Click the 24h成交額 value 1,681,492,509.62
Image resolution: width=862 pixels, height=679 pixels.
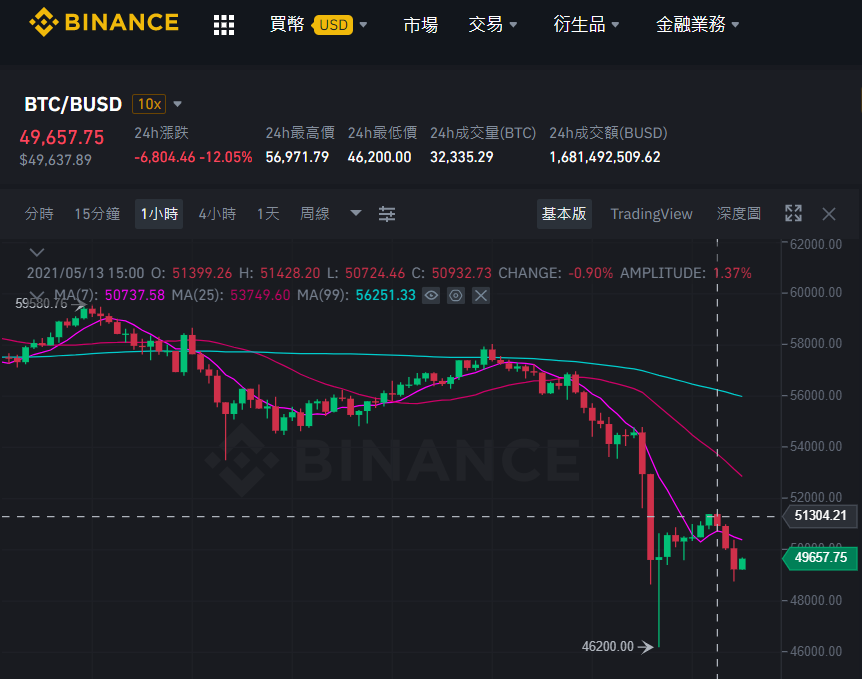click(605, 157)
